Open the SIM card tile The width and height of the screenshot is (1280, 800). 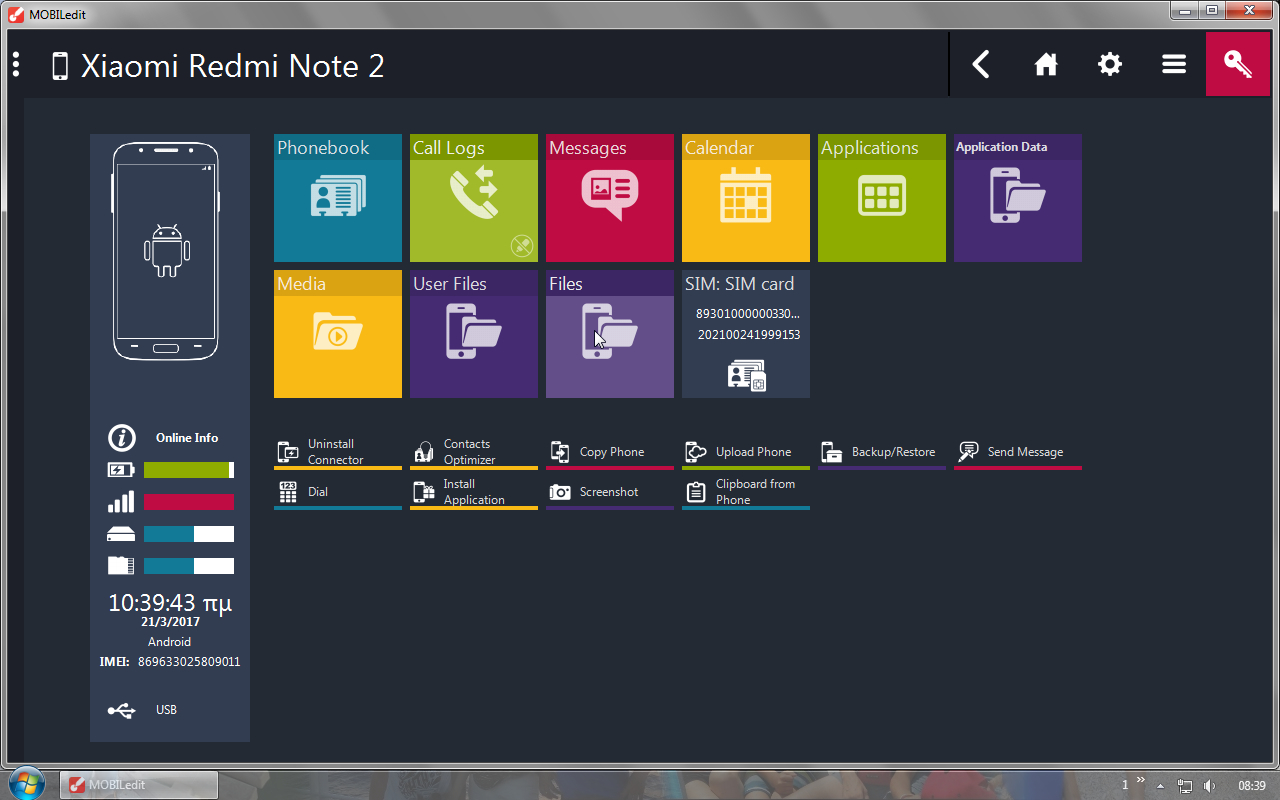pyautogui.click(x=746, y=334)
